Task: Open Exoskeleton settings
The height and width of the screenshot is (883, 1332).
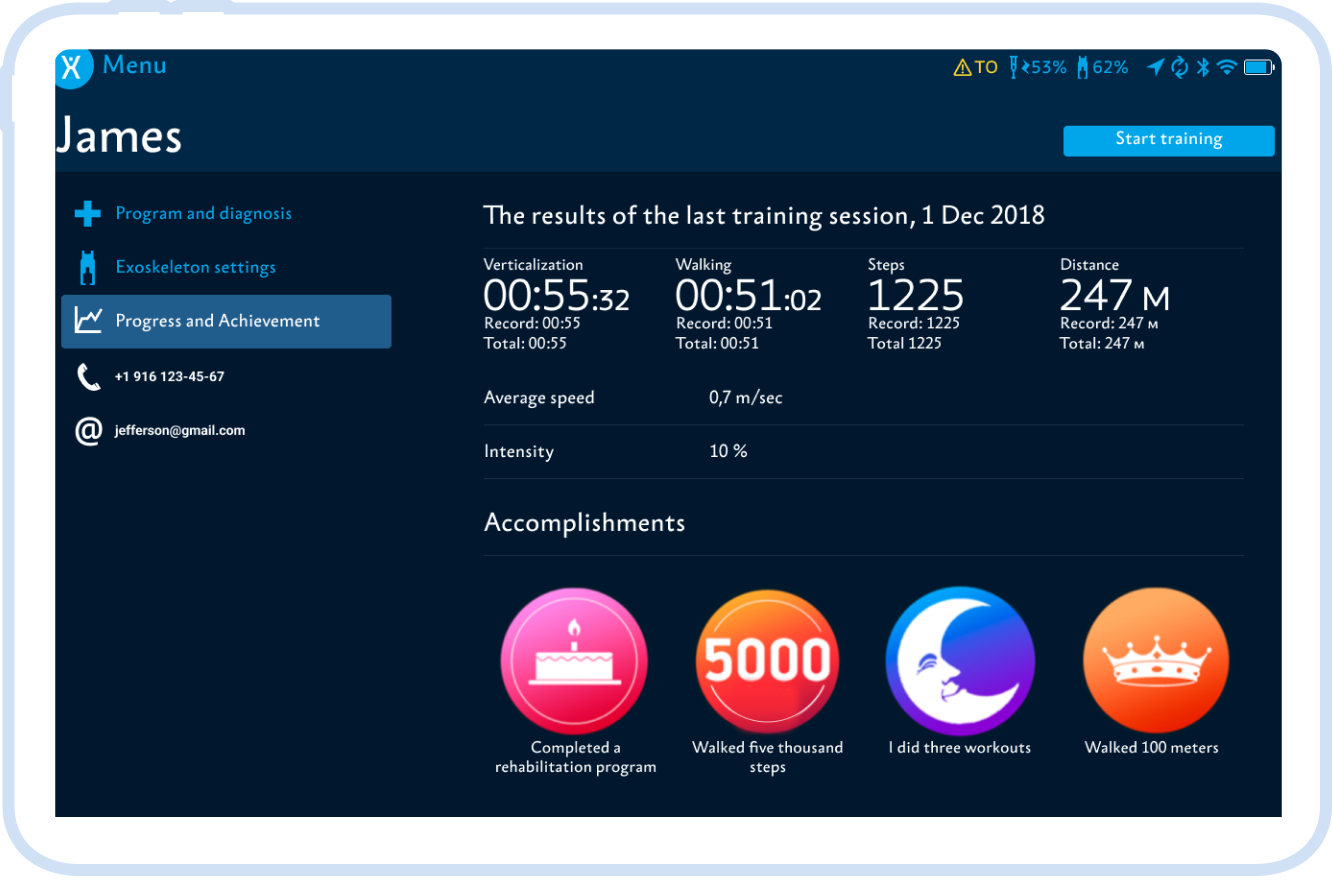Action: click(195, 267)
